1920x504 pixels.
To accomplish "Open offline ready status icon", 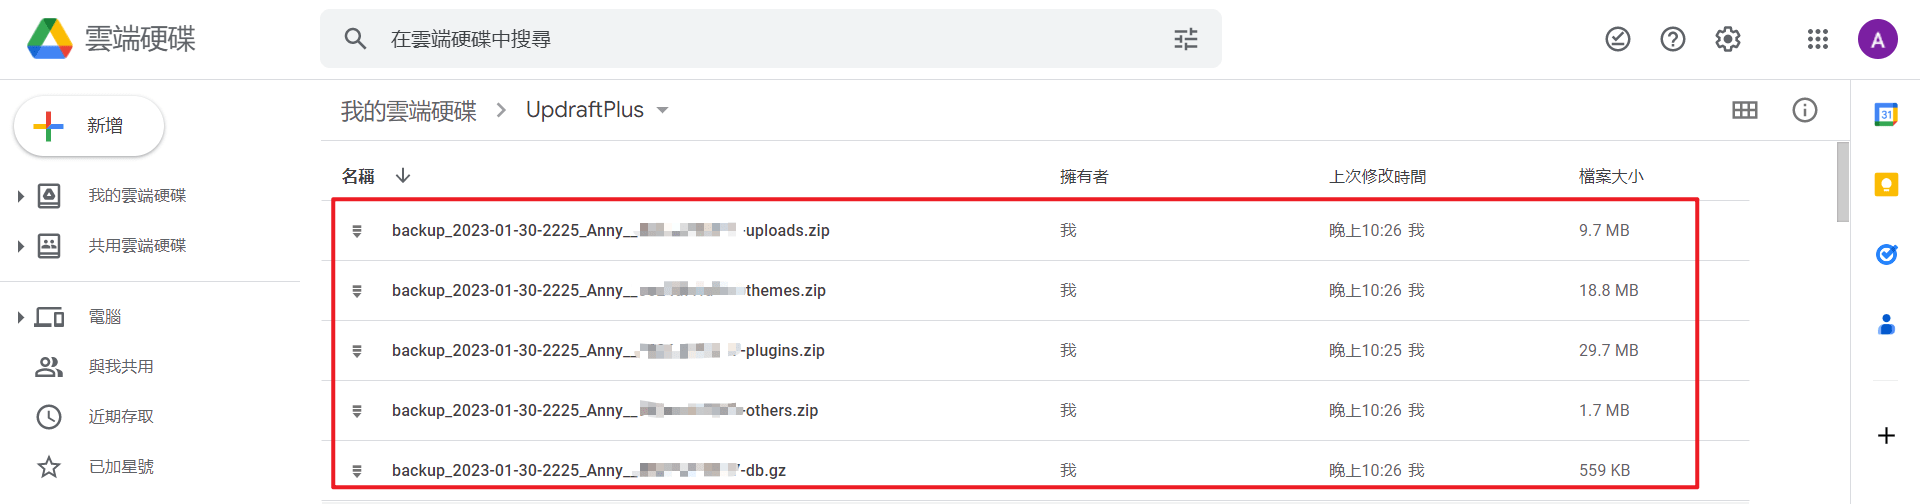I will (1618, 39).
